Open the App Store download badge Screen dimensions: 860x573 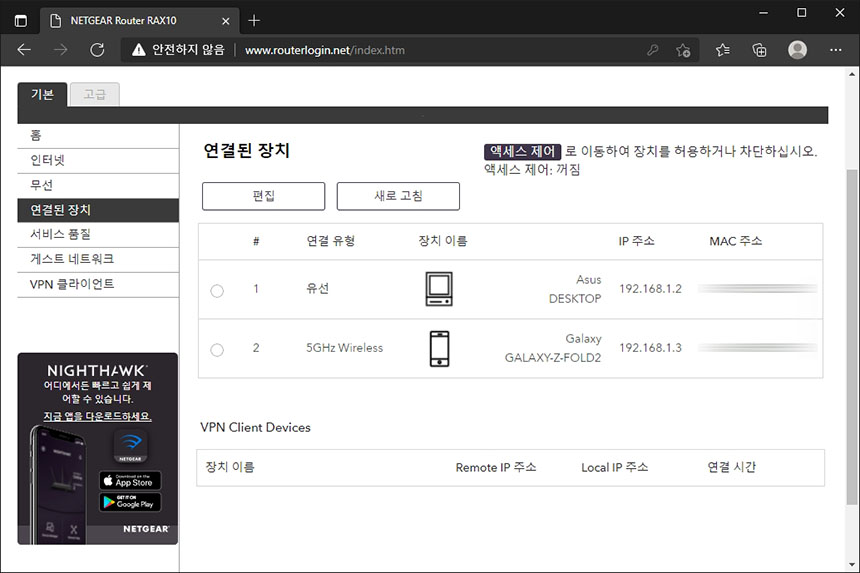[x=130, y=480]
